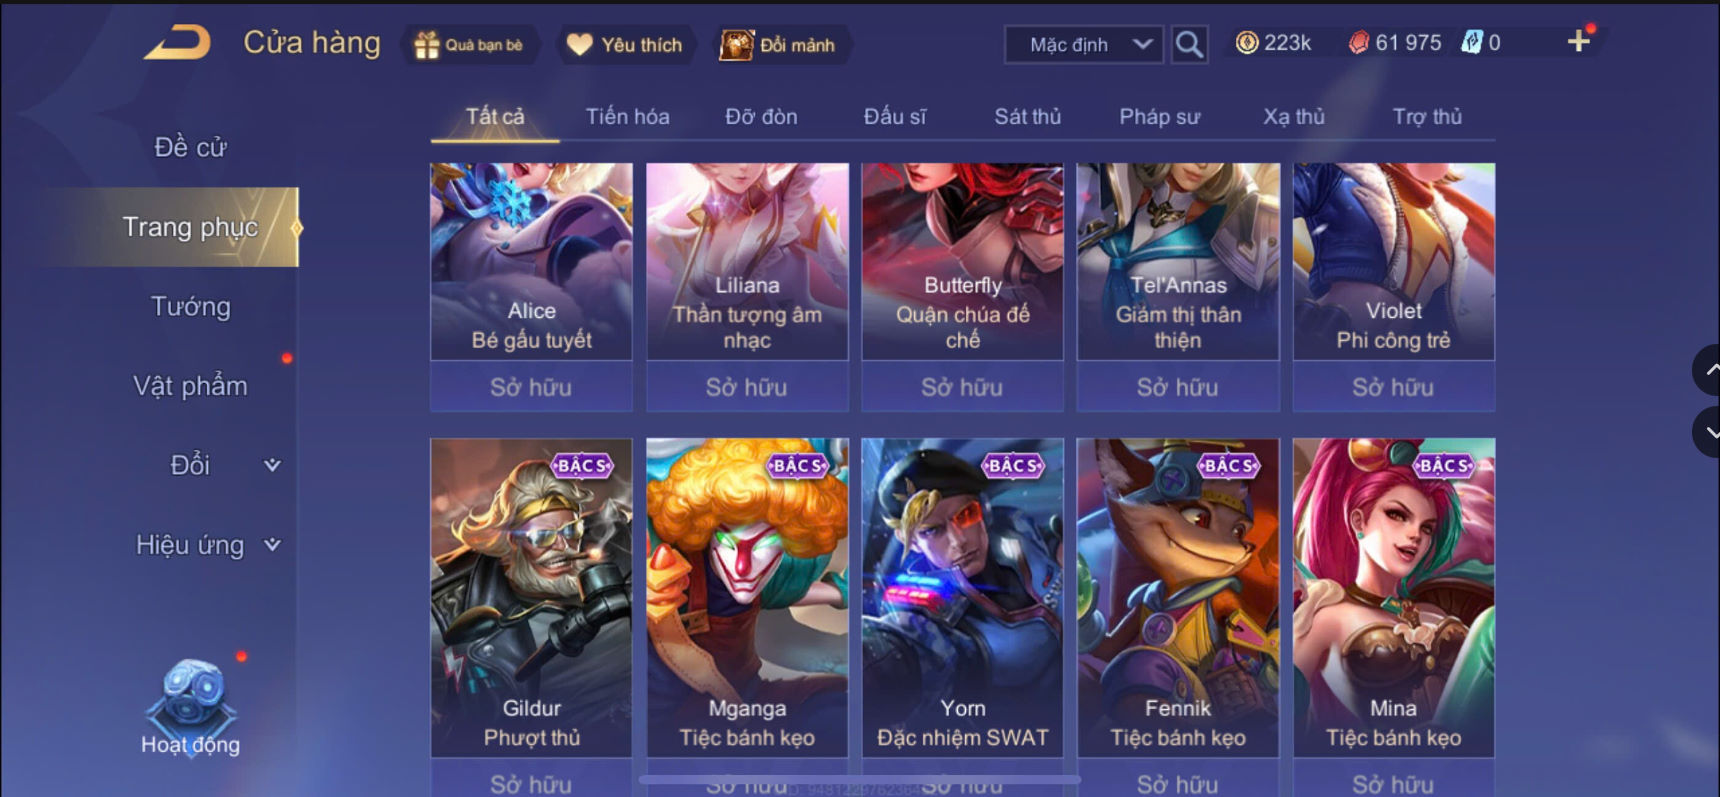Open the Yorn Đặc nhiệm SWAT skin card

pos(962,597)
